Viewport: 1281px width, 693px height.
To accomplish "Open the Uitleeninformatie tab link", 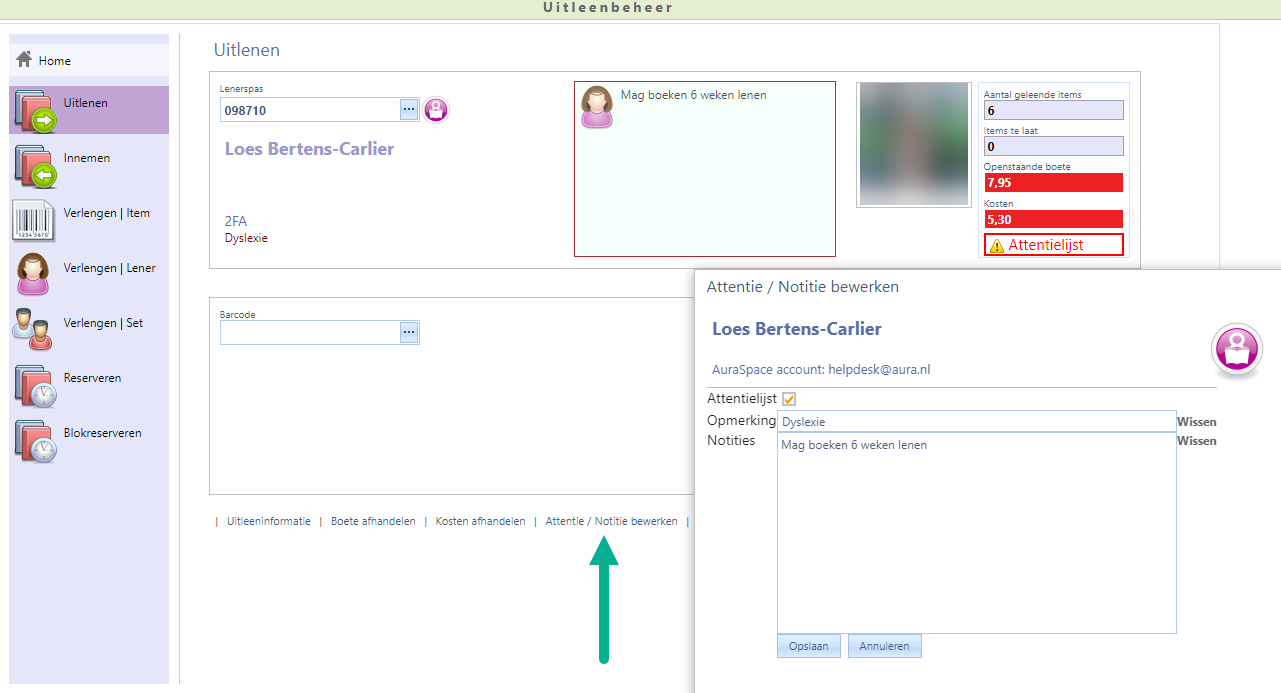I will click(x=268, y=521).
